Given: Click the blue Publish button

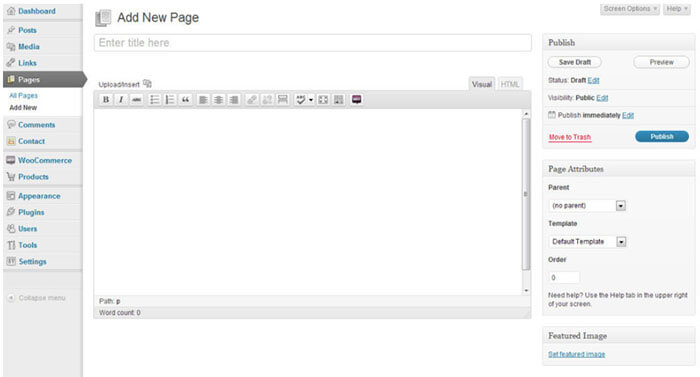Looking at the screenshot, I should coord(662,137).
